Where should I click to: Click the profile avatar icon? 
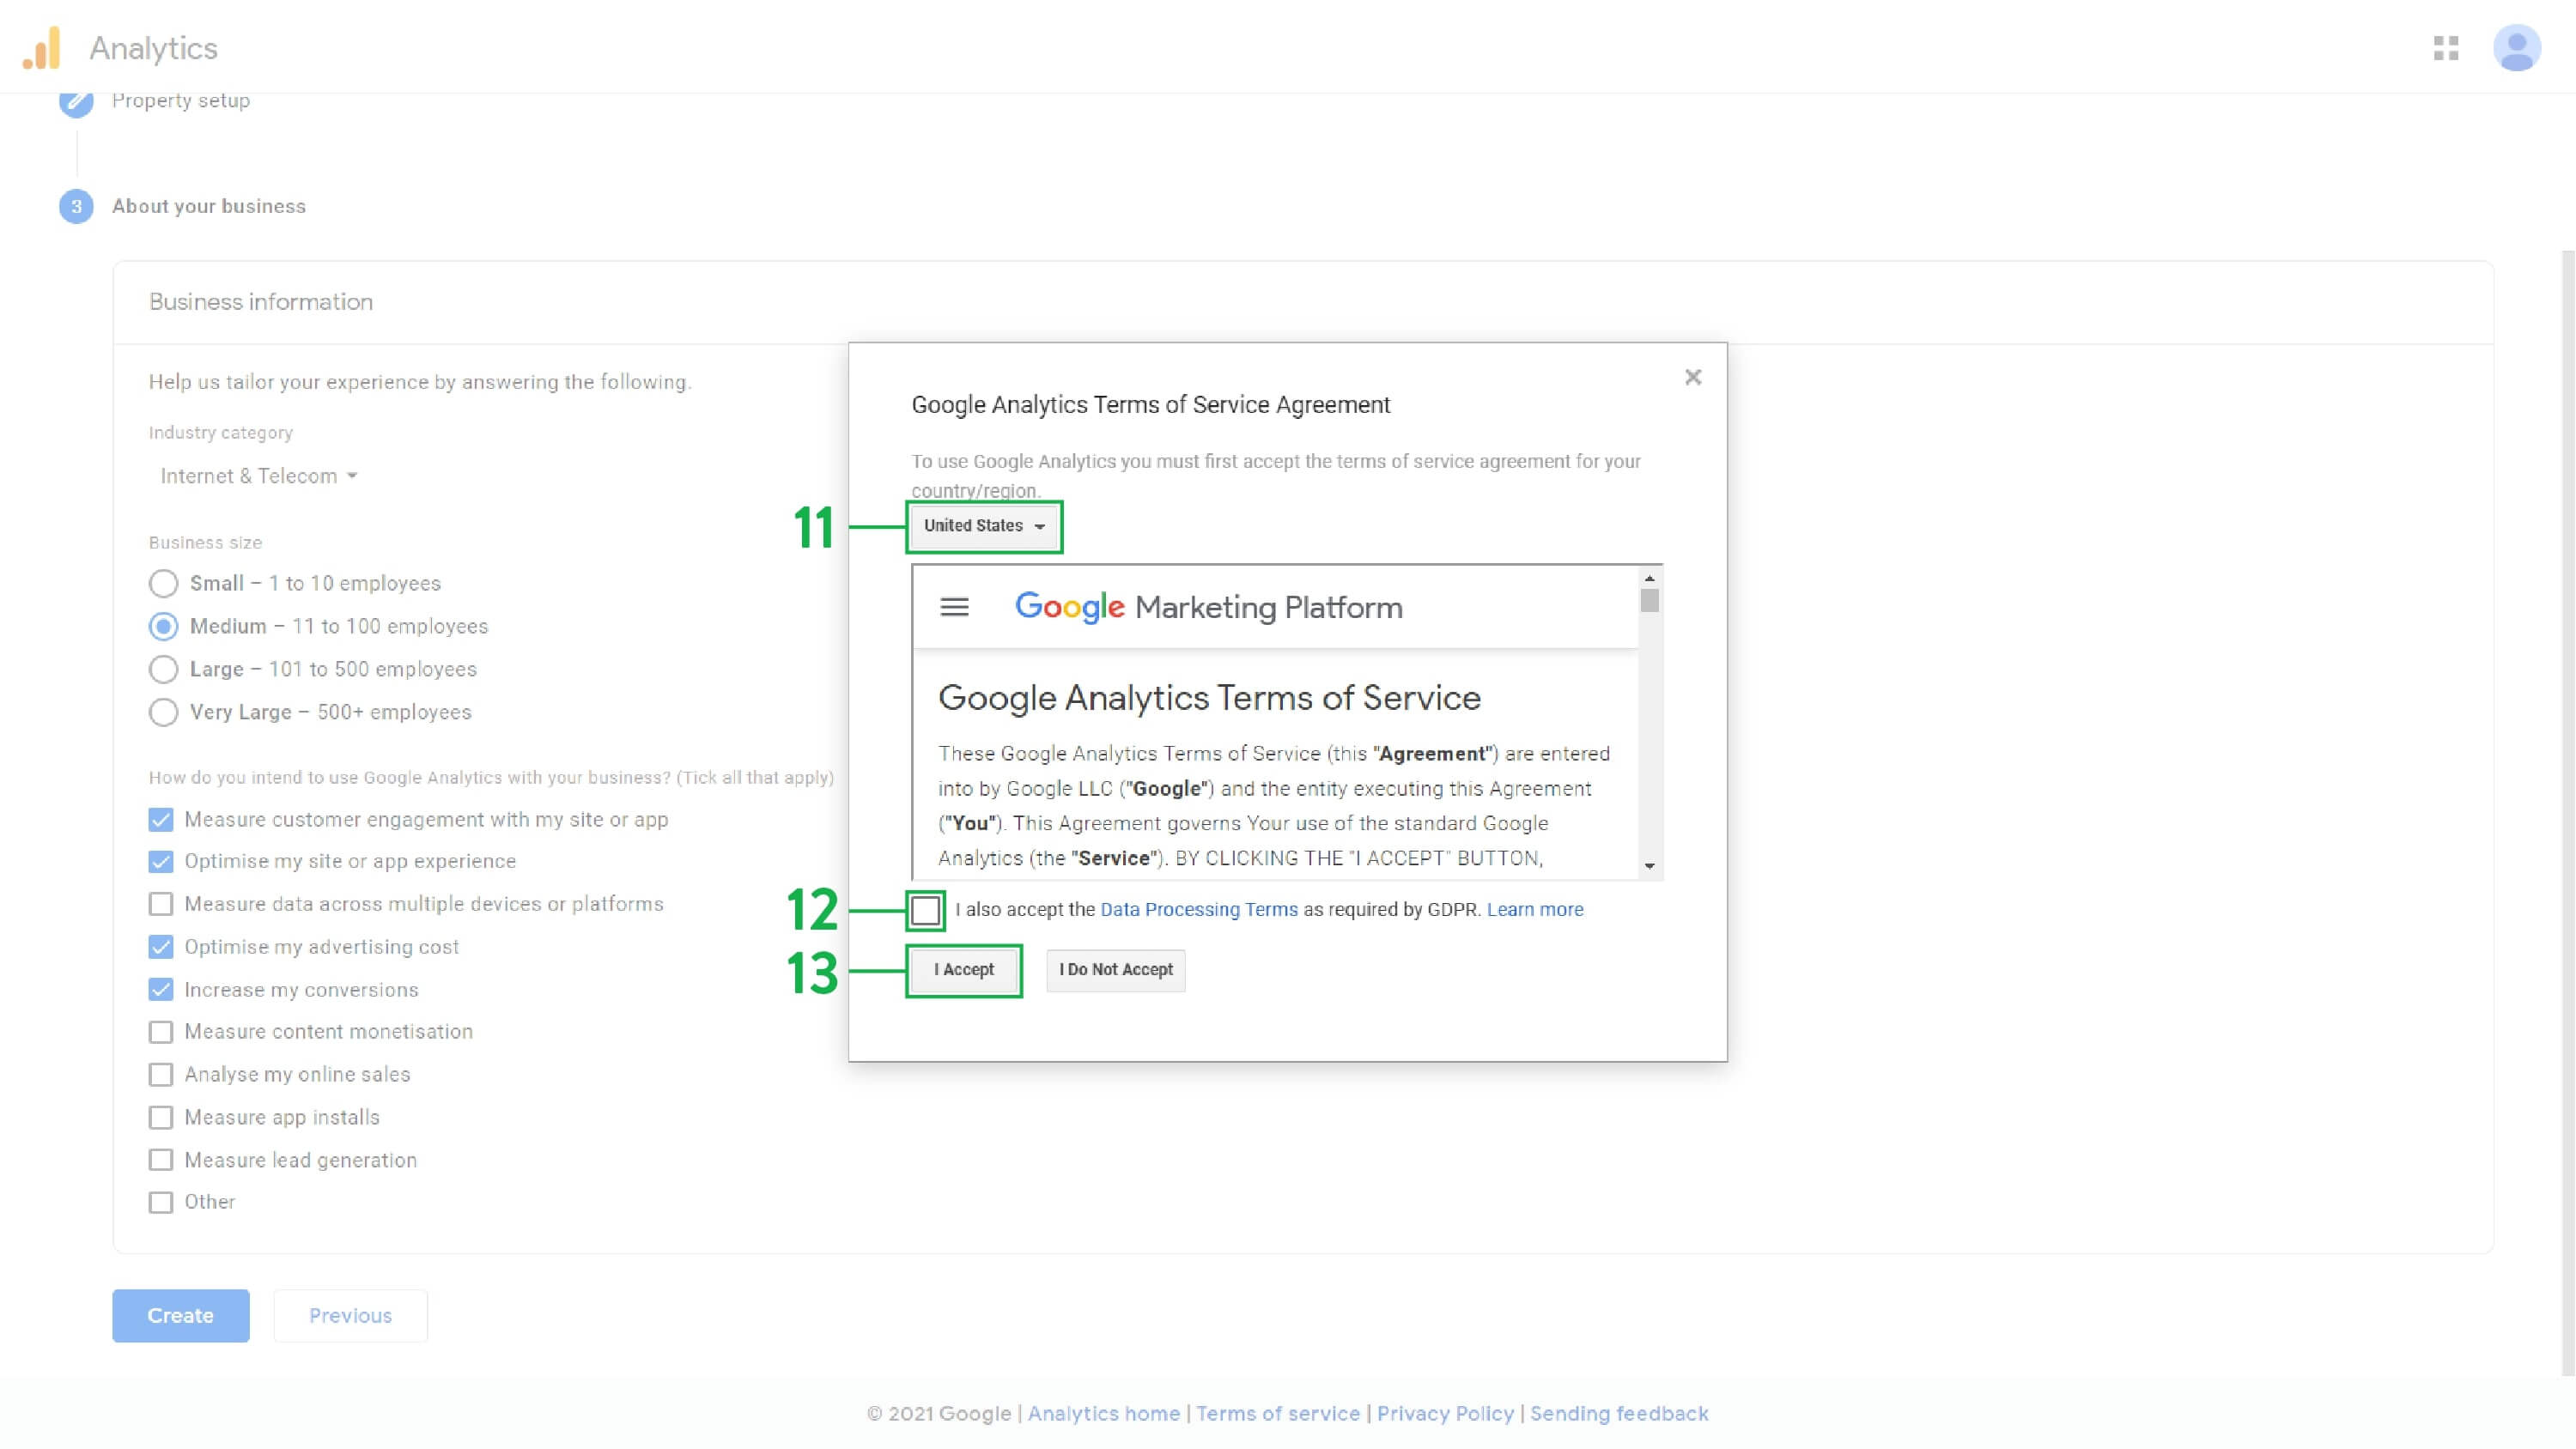(x=2516, y=47)
